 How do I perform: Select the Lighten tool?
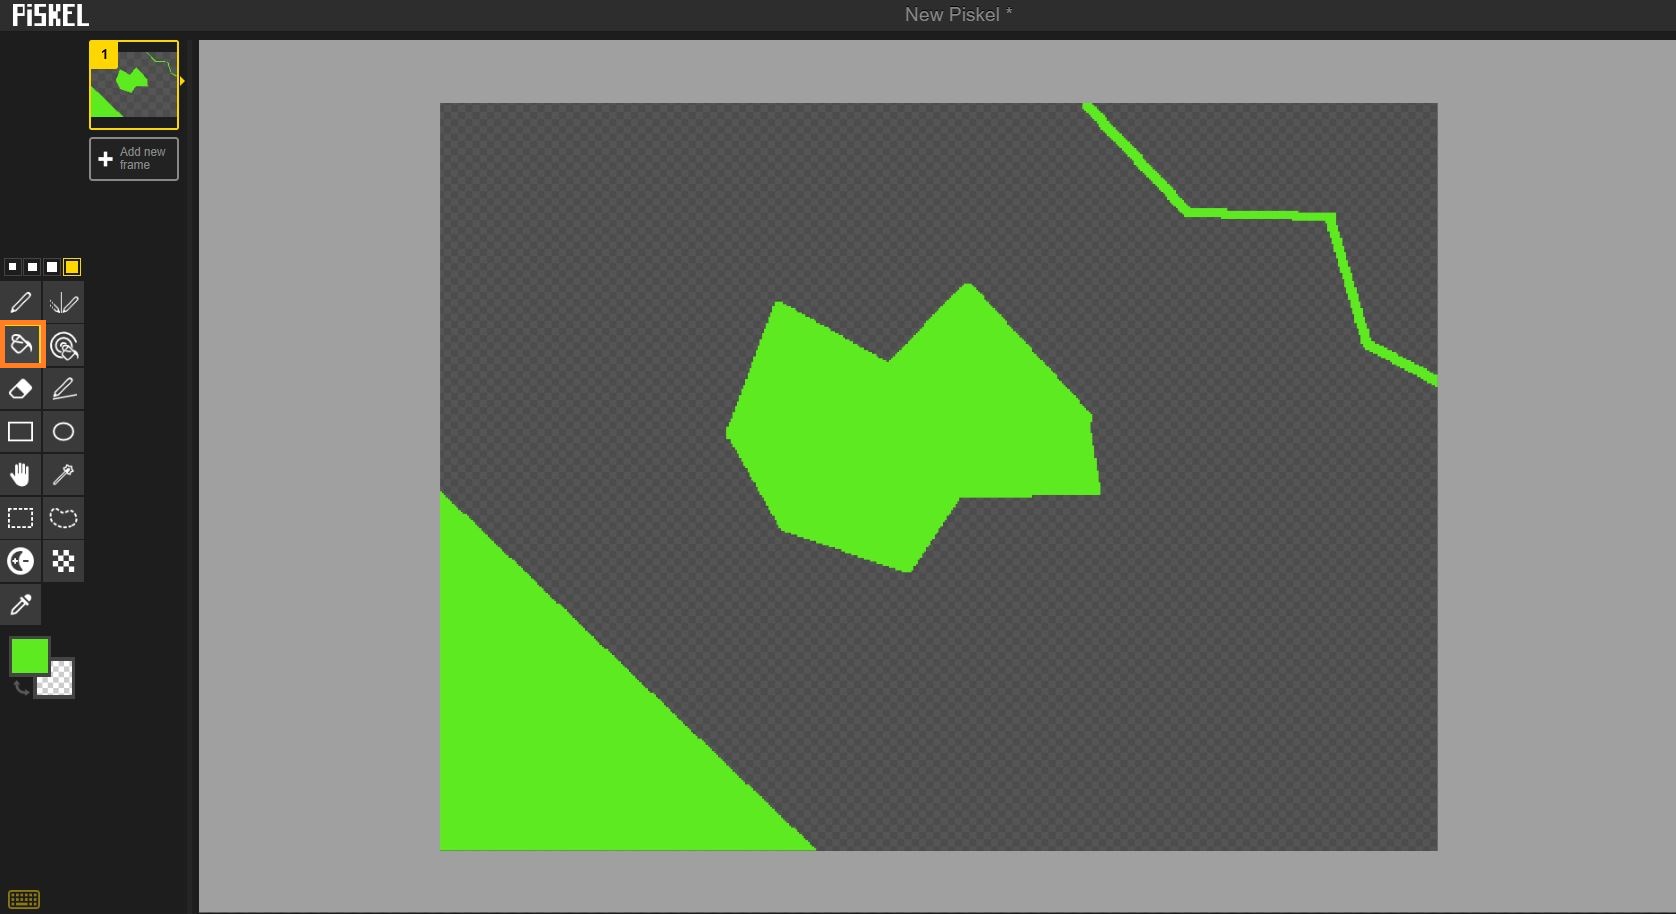coord(20,561)
